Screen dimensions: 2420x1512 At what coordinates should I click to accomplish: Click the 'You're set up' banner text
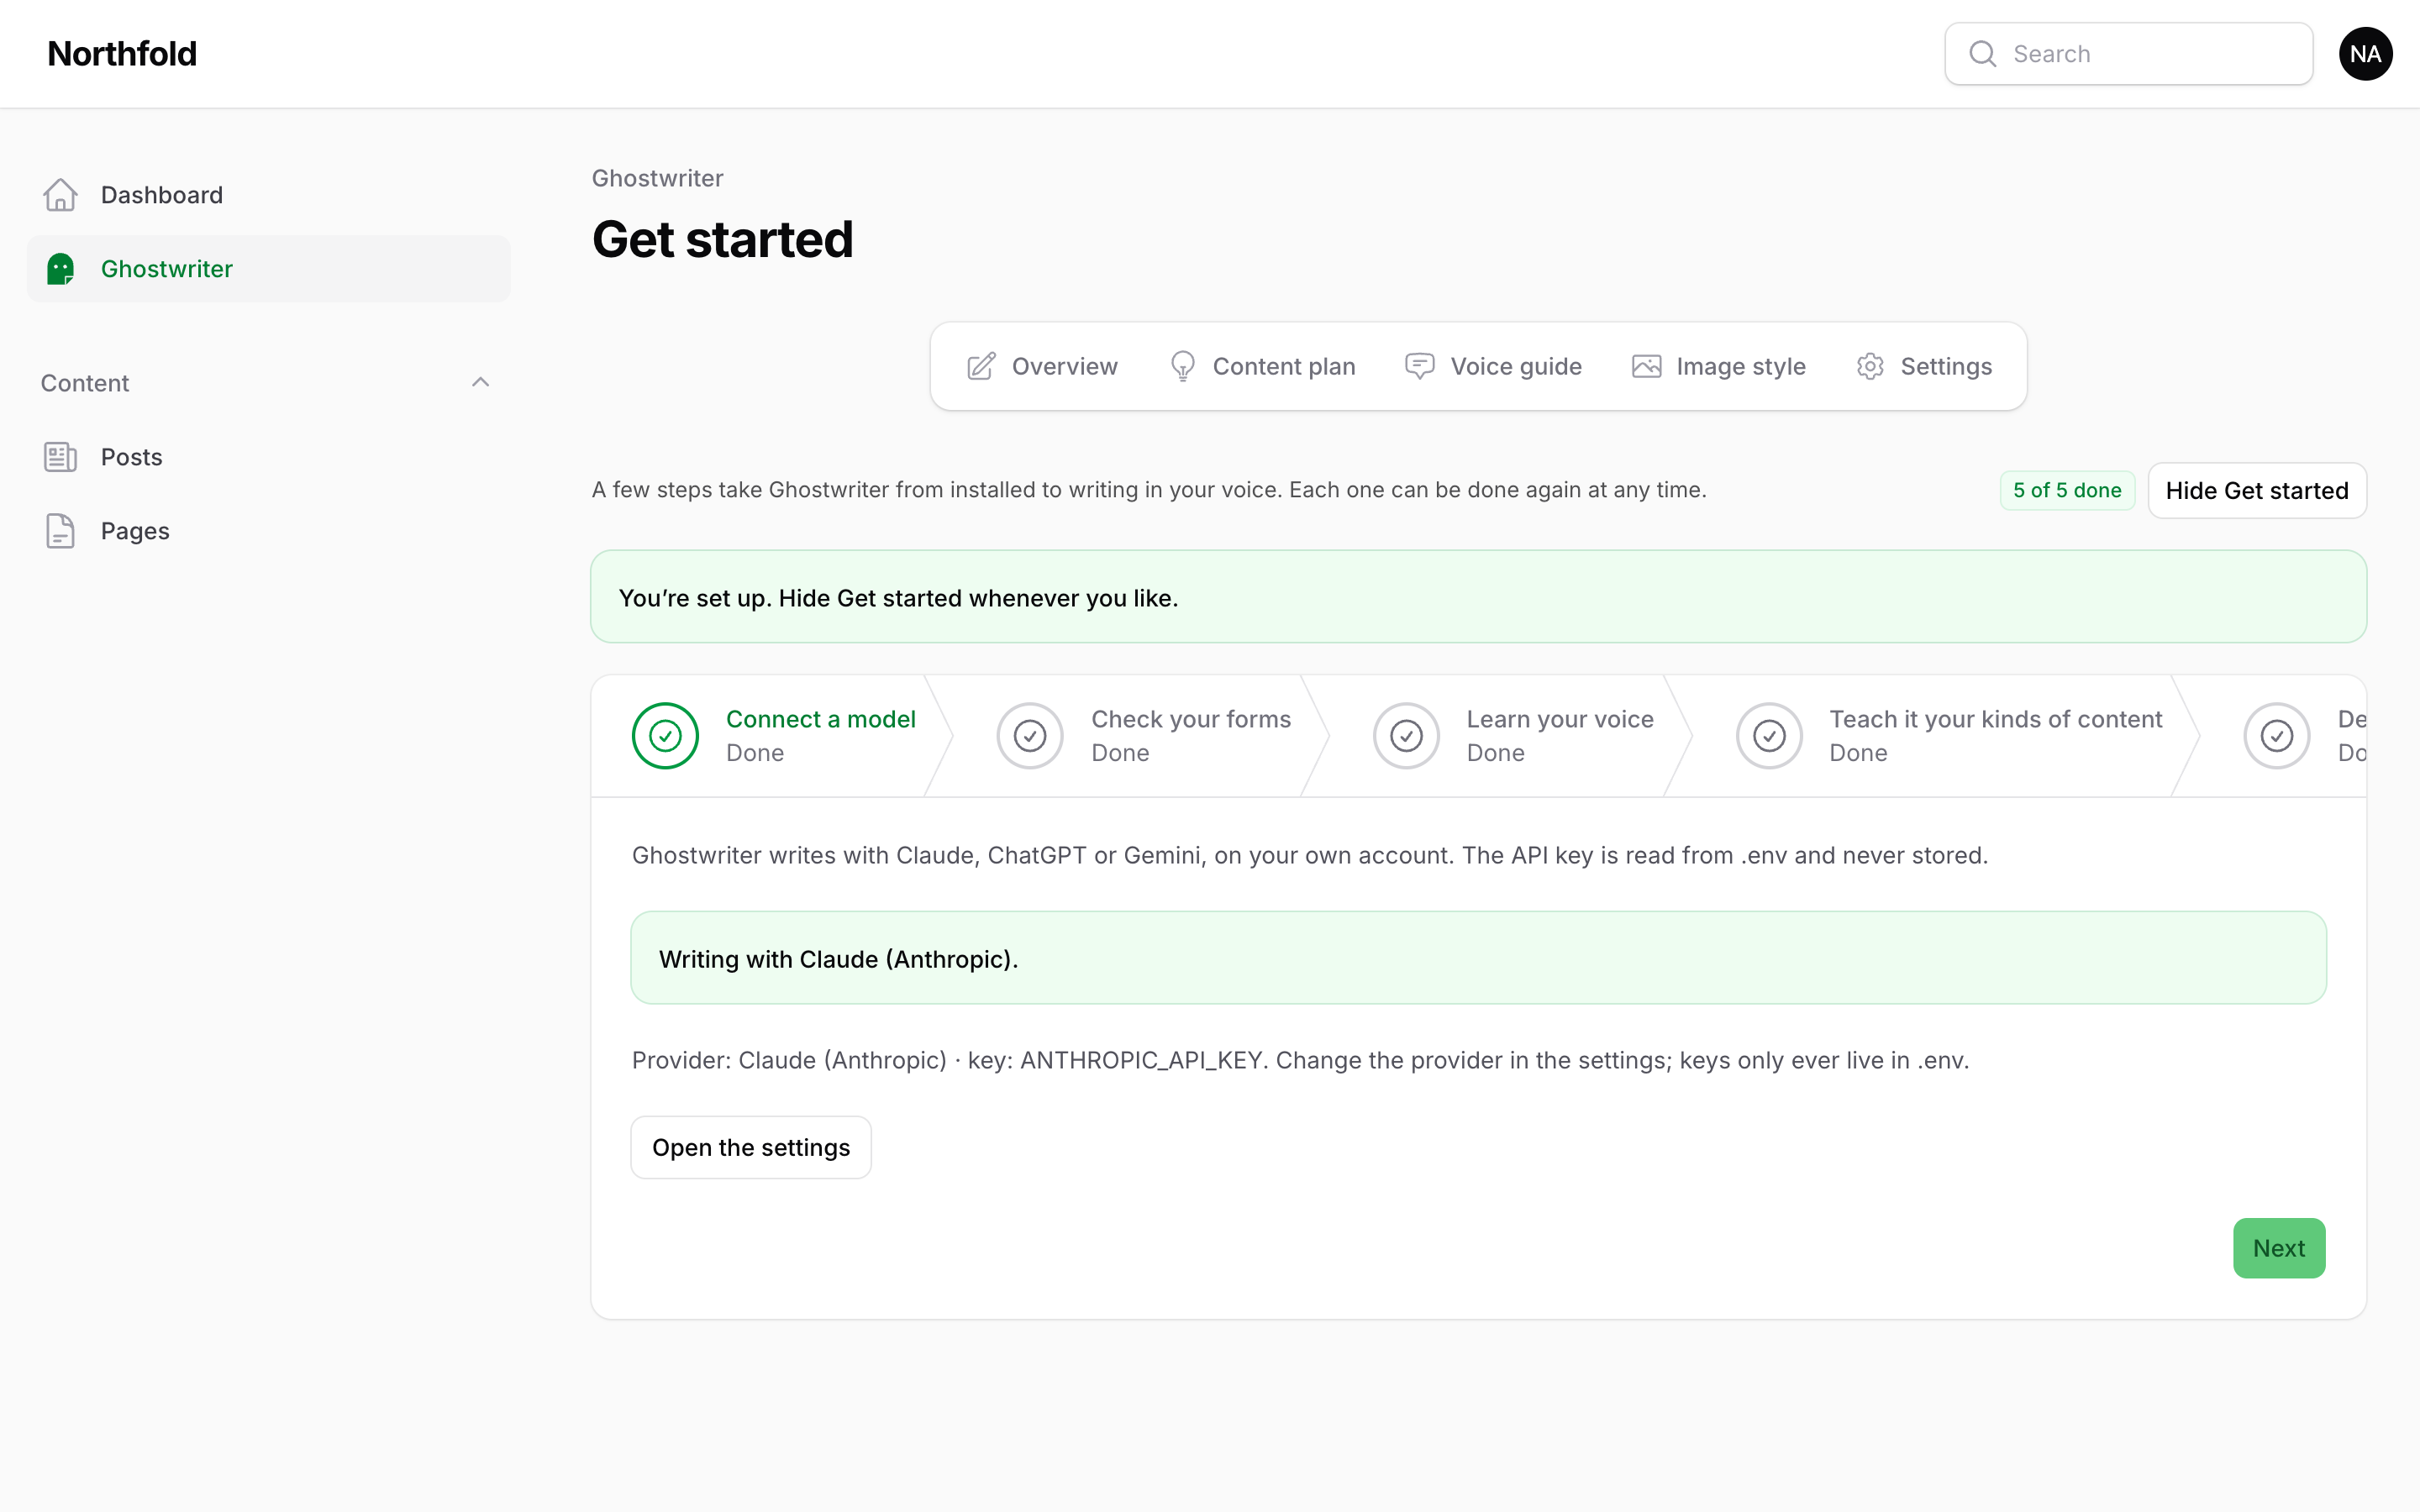coord(898,598)
